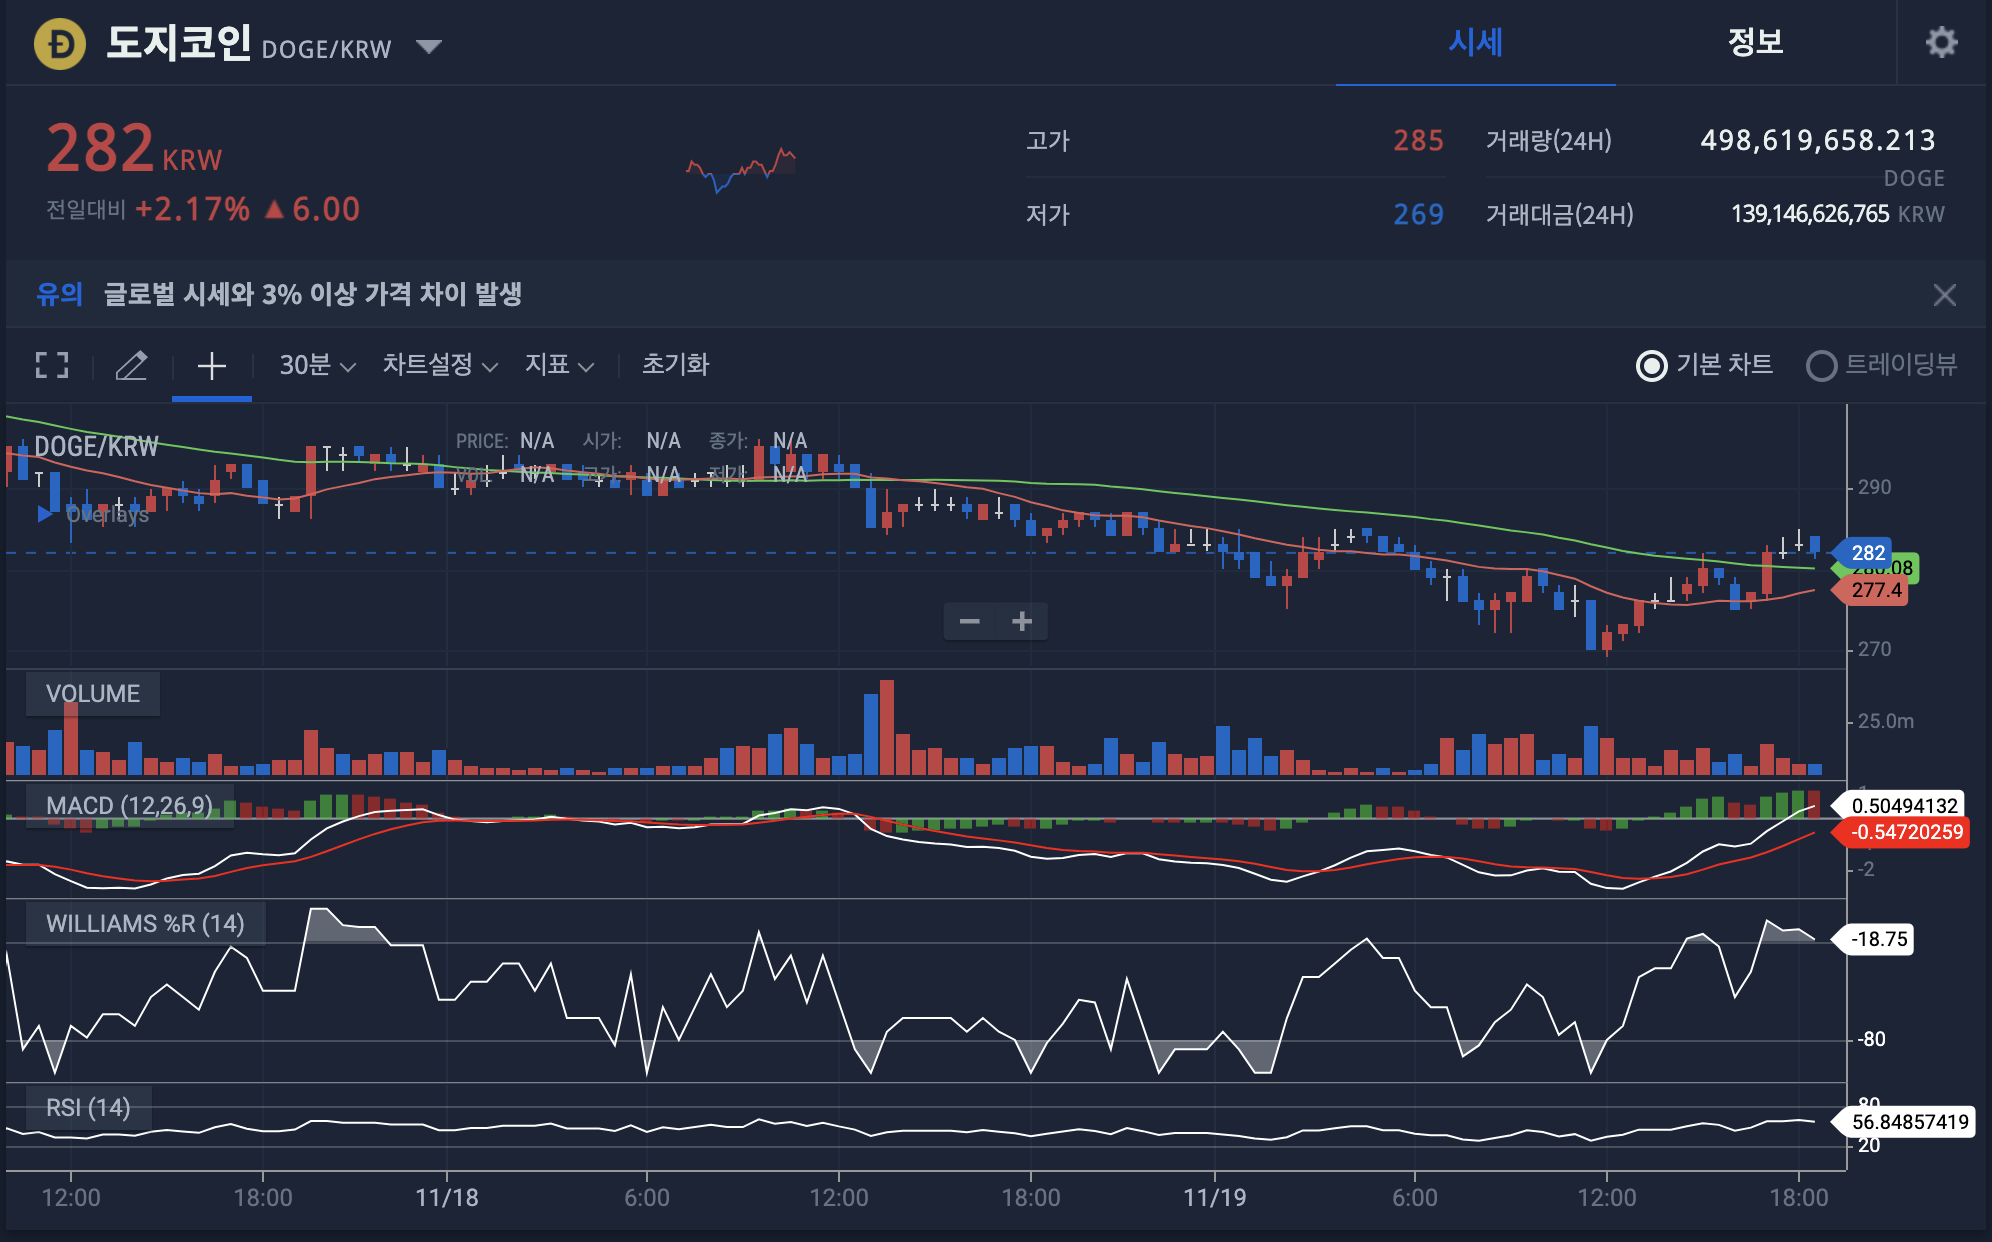Screen dimensions: 1992x1242
Task: Open the settings gear icon
Action: [1941, 42]
